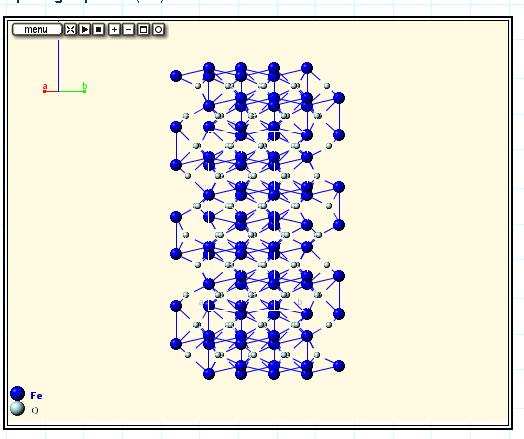Click the green 'b' axis label
This screenshot has width=524, height=439.
(85, 86)
